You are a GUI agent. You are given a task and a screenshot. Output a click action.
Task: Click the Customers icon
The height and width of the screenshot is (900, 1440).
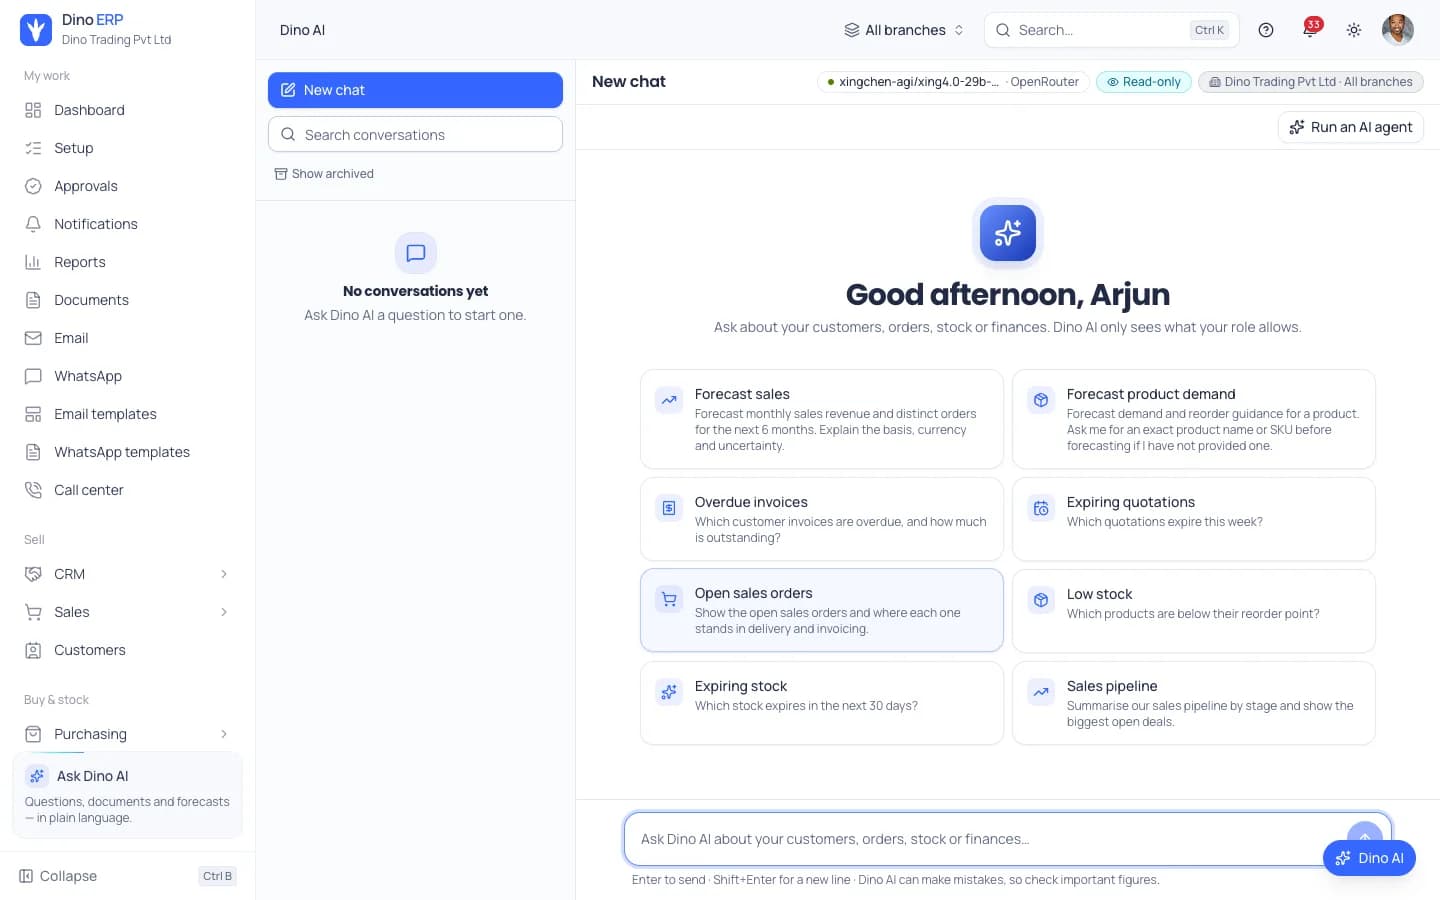point(33,650)
